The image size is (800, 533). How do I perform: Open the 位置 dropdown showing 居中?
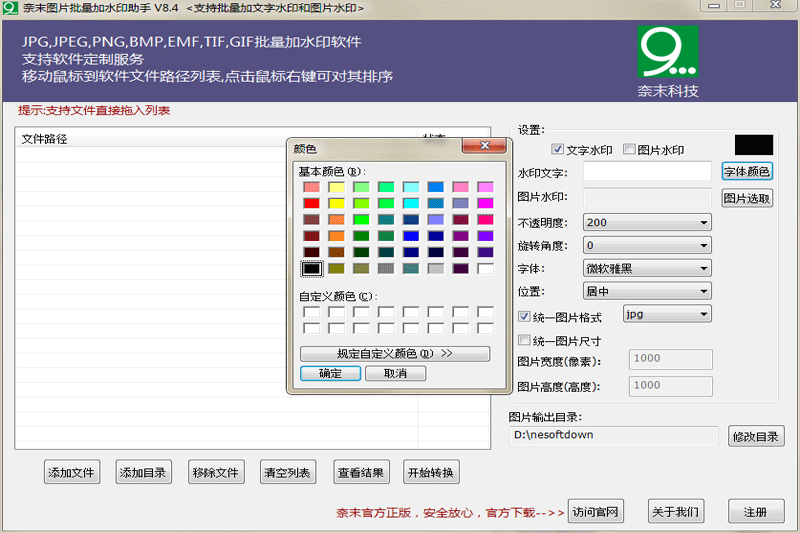click(x=647, y=291)
